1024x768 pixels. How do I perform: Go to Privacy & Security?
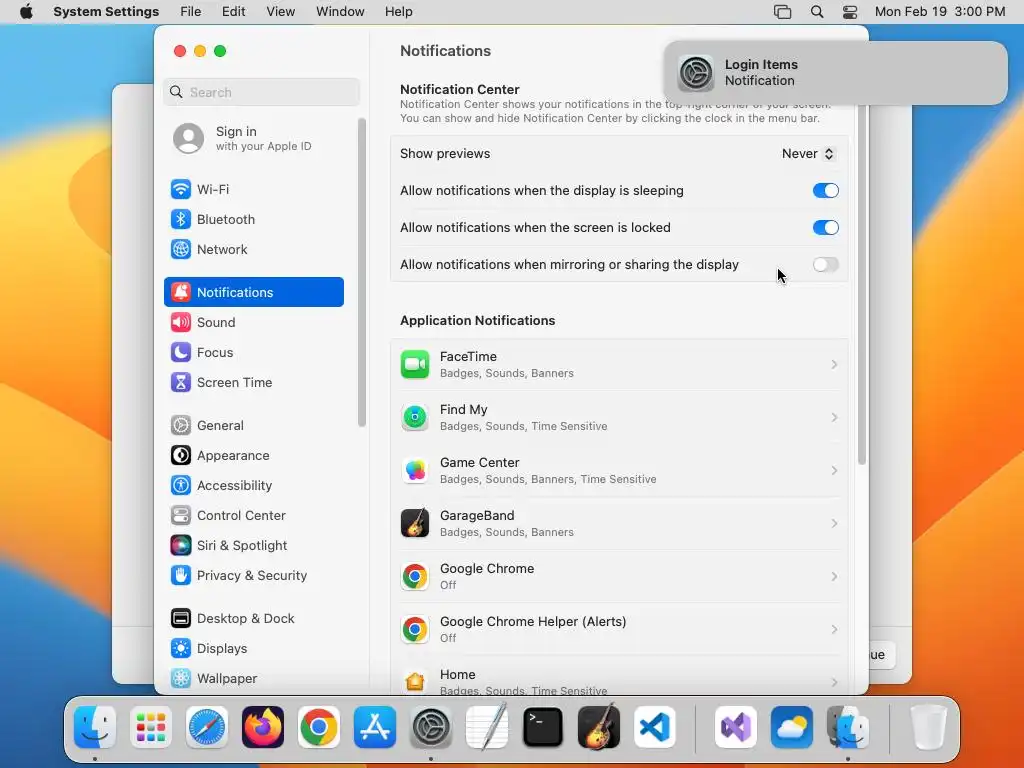[253, 576]
